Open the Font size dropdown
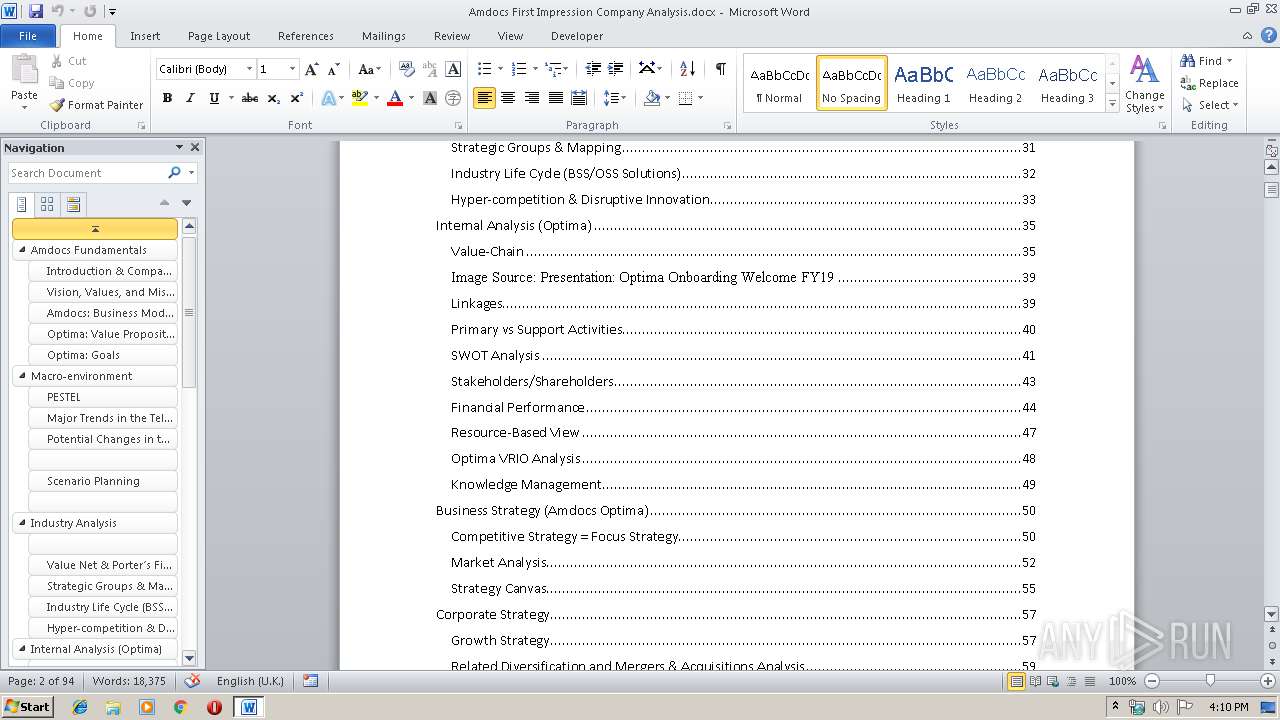1280x720 pixels. click(x=292, y=69)
